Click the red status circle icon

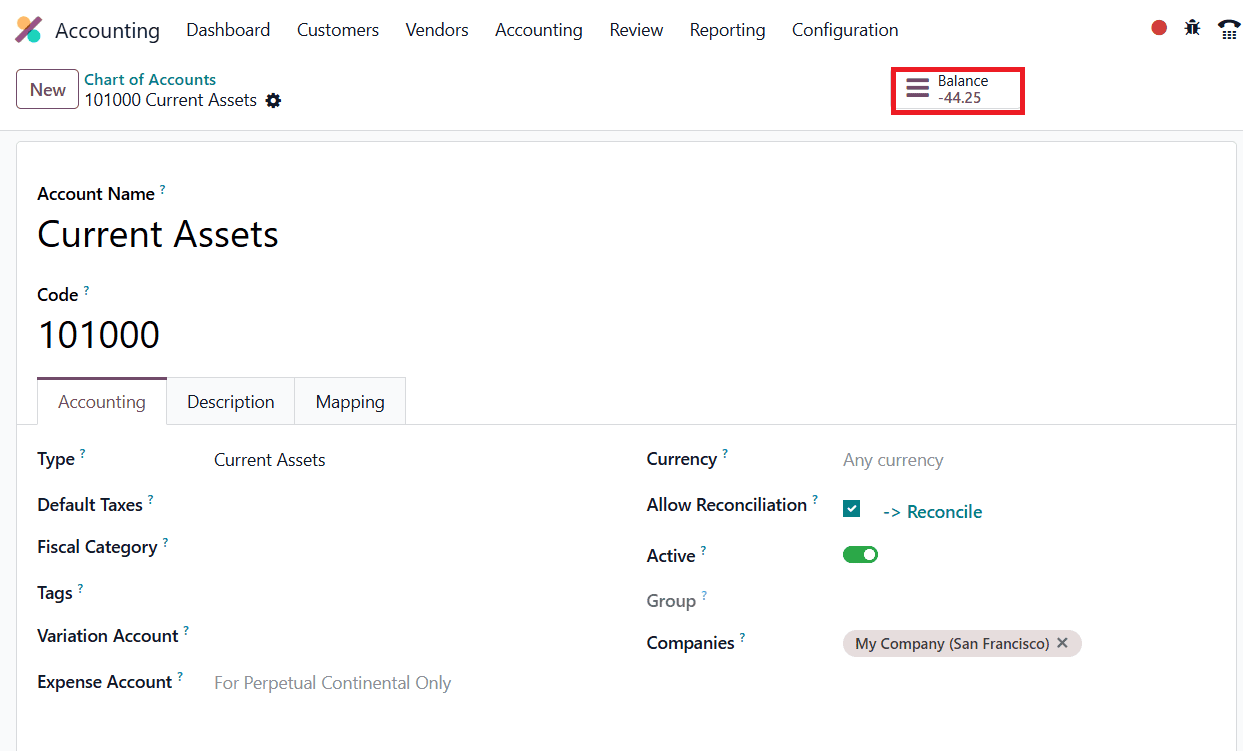[1158, 28]
